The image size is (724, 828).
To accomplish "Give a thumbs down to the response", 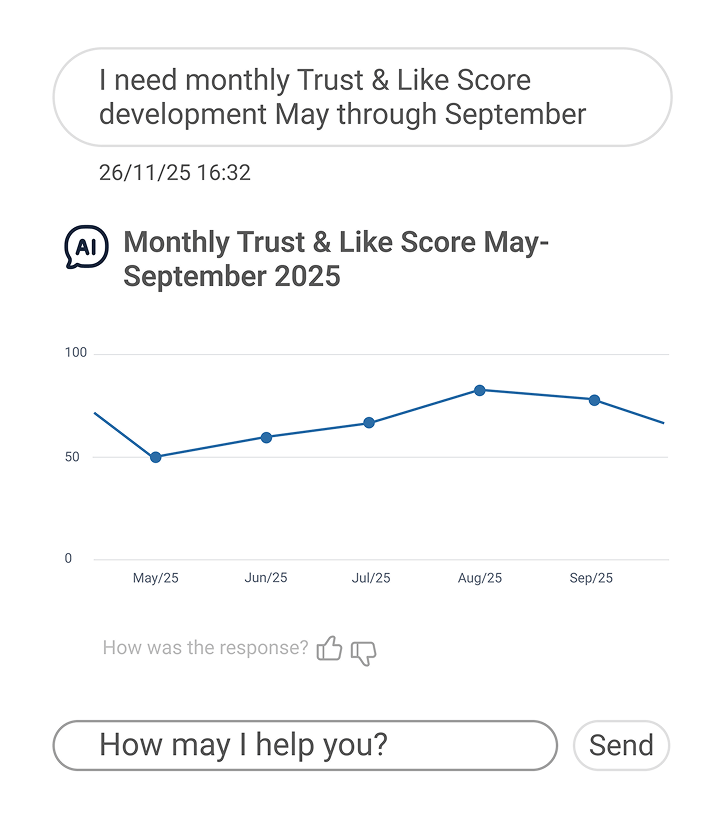I will 363,651.
